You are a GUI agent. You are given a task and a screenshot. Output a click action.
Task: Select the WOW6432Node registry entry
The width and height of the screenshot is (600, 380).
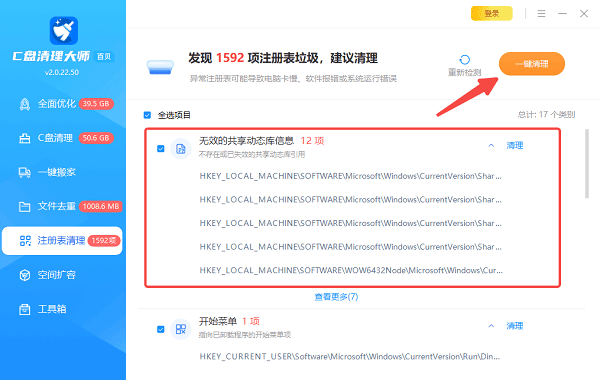tap(351, 271)
